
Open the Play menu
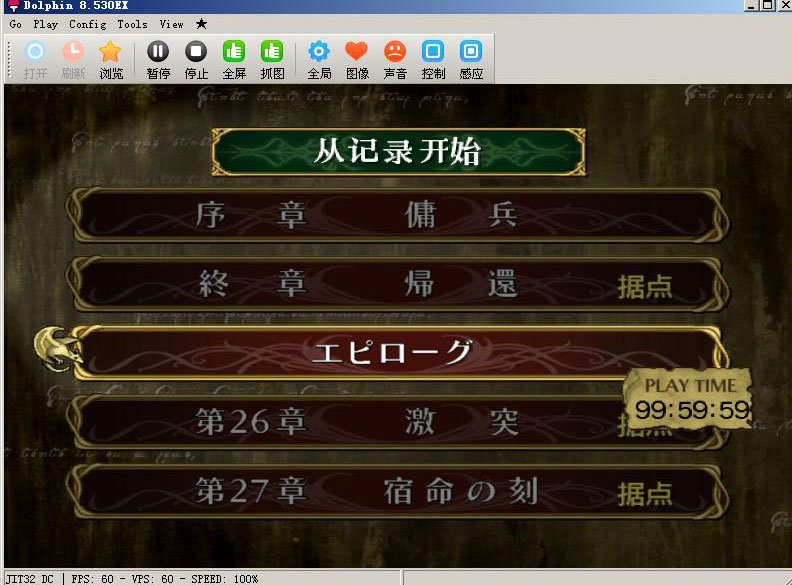[45, 24]
